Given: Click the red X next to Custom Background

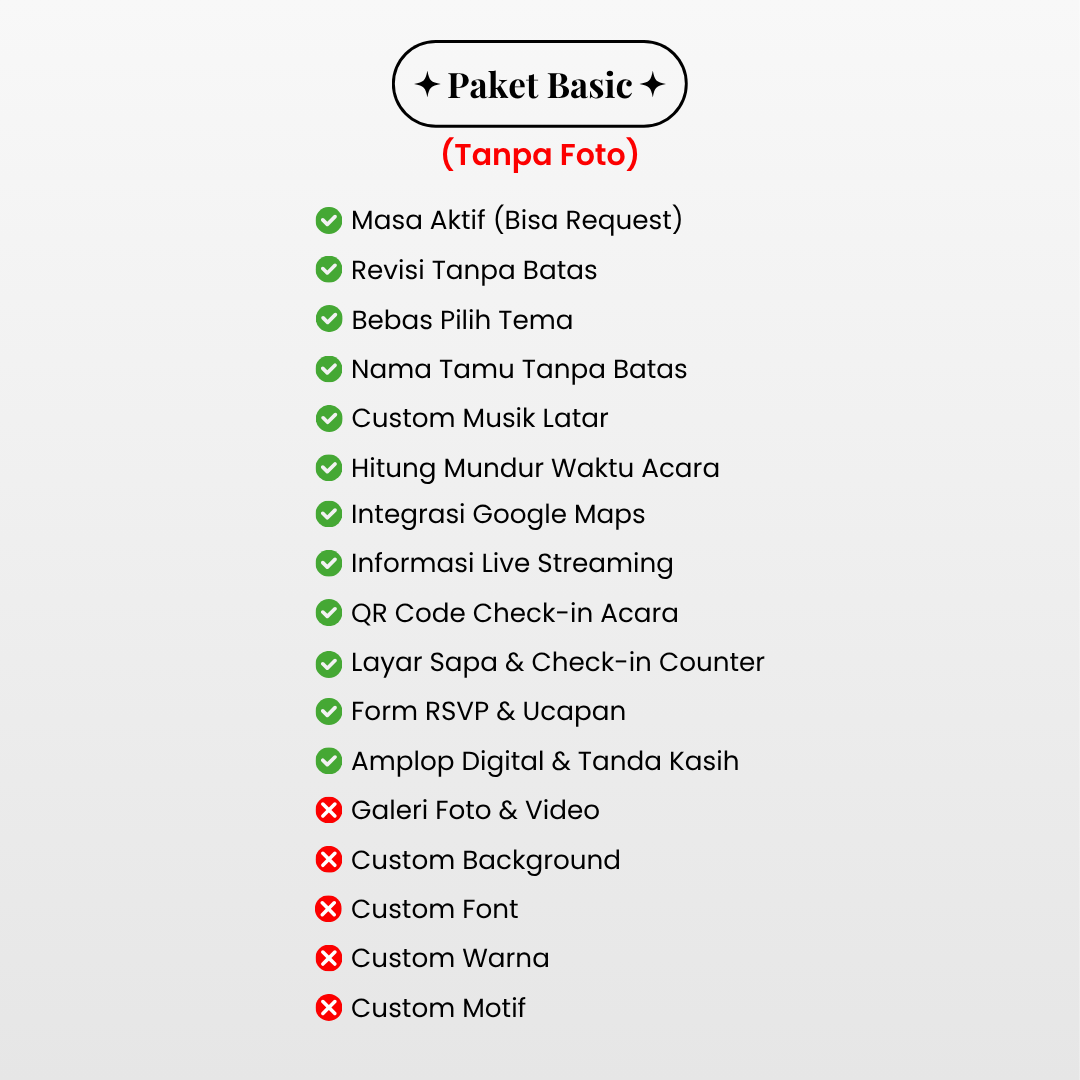Looking at the screenshot, I should pos(329,860).
